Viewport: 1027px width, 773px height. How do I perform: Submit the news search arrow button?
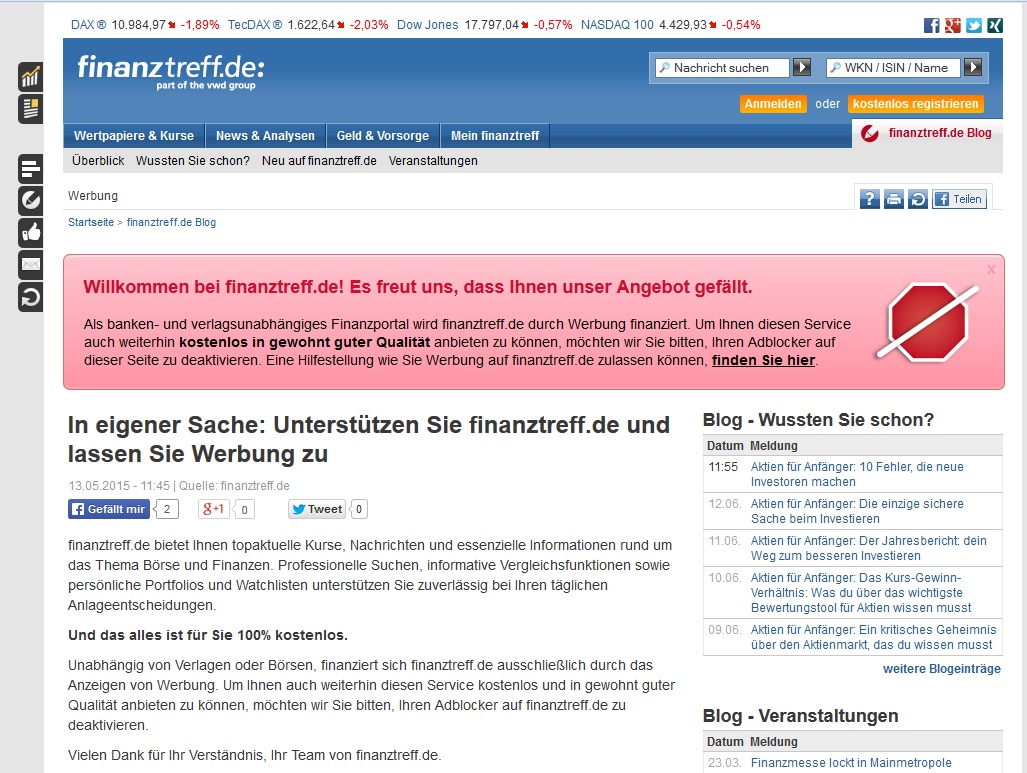[802, 67]
